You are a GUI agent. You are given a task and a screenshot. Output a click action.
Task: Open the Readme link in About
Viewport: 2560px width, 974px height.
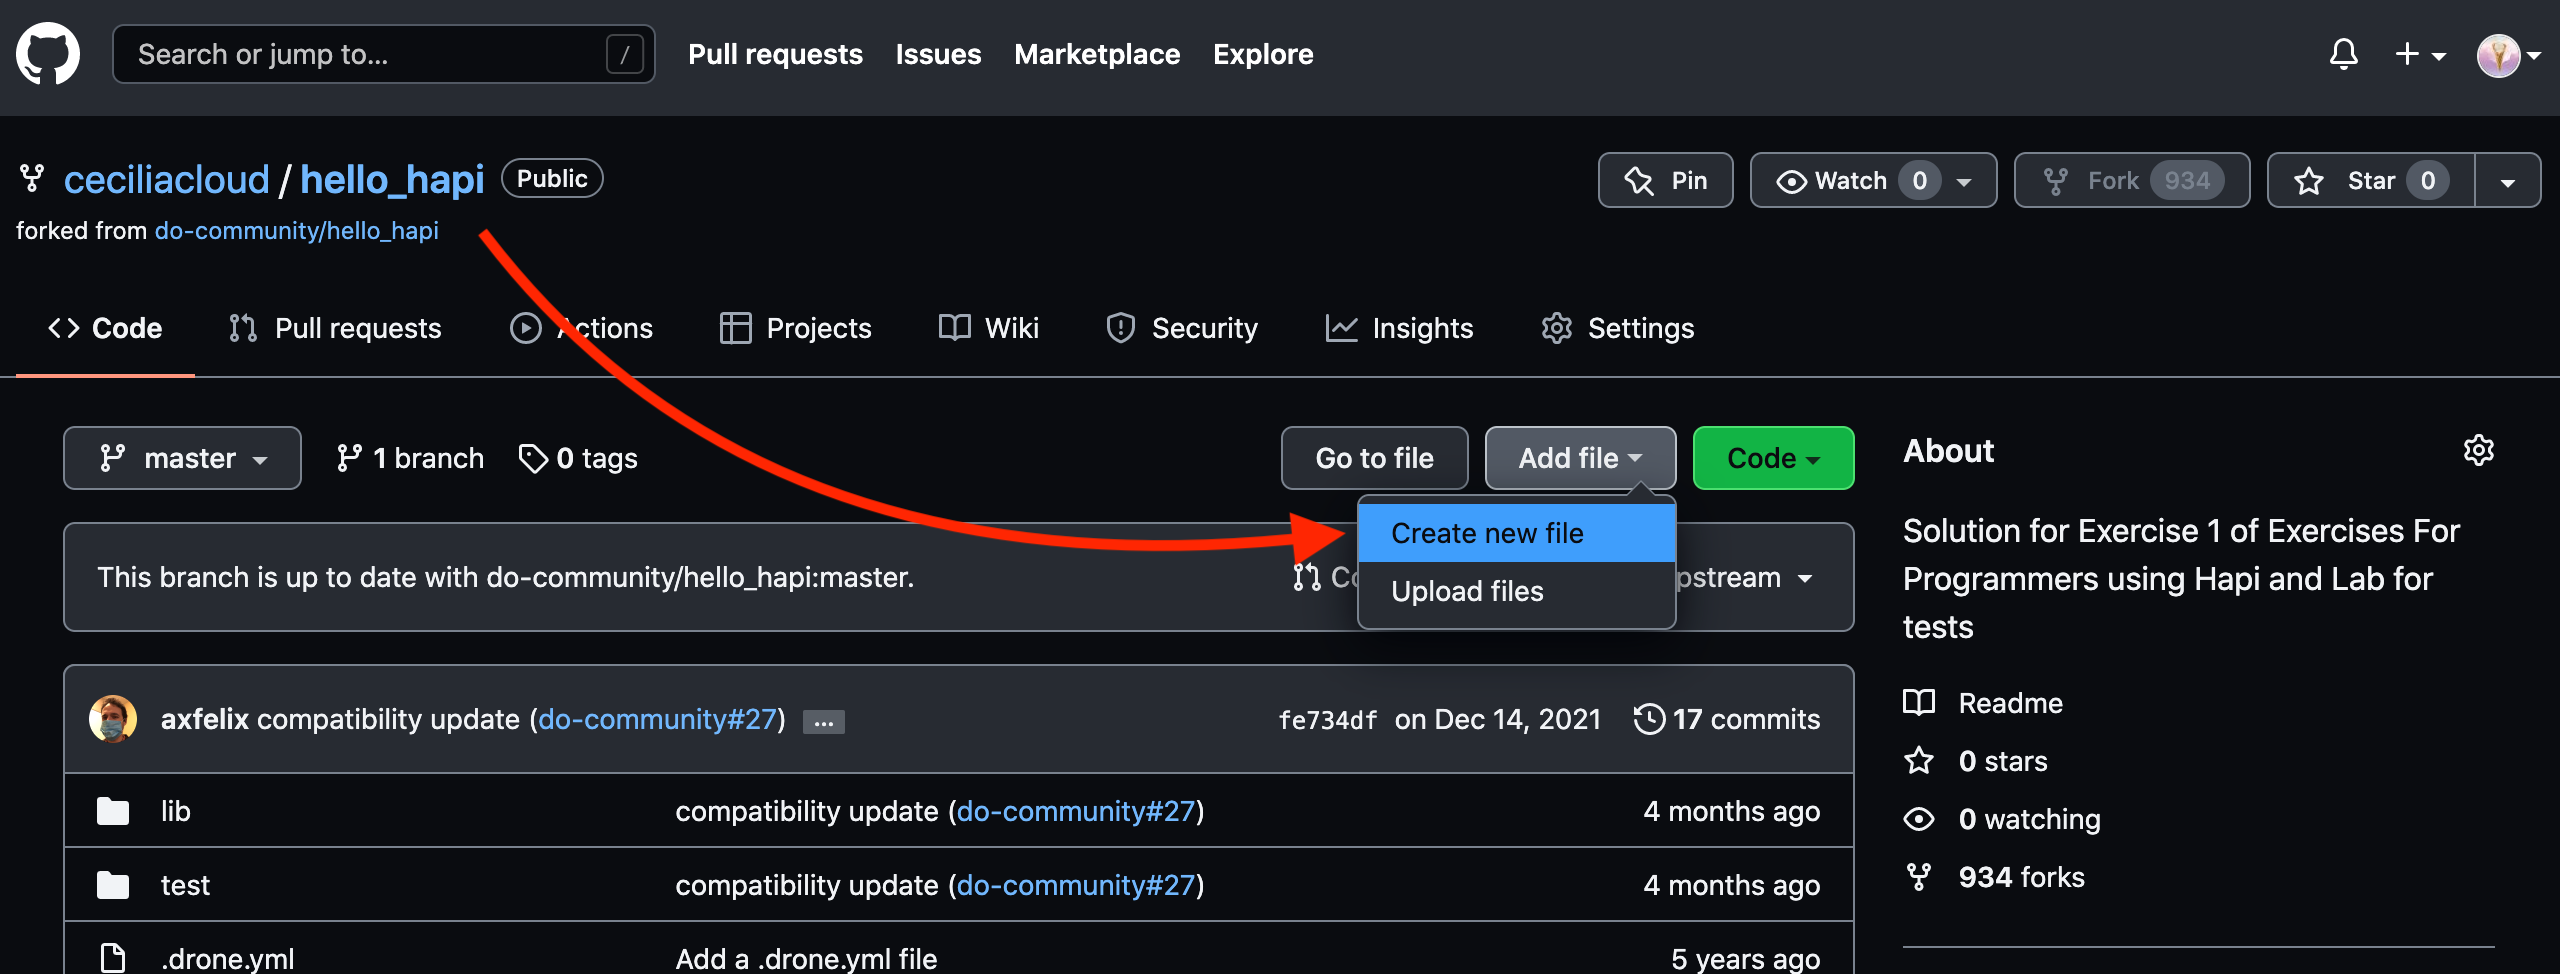(1983, 703)
